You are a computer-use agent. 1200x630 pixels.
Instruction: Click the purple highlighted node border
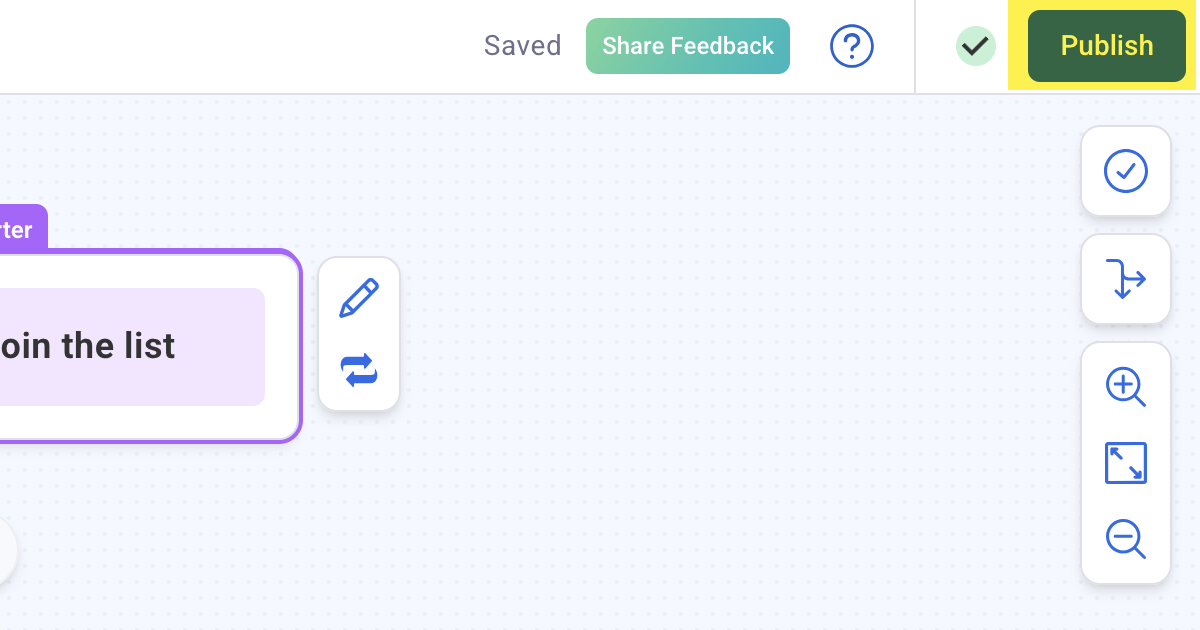coord(297,346)
